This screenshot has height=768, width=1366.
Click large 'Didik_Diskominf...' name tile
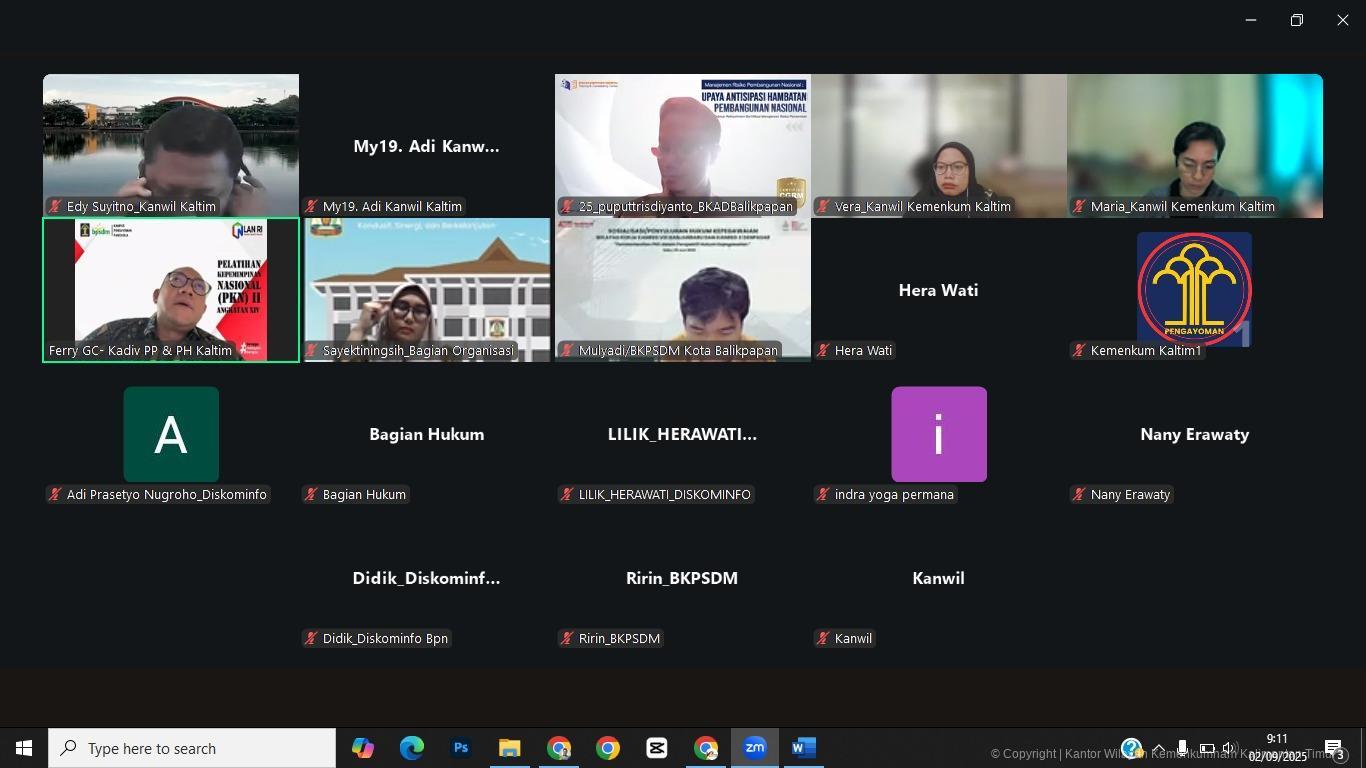(426, 578)
